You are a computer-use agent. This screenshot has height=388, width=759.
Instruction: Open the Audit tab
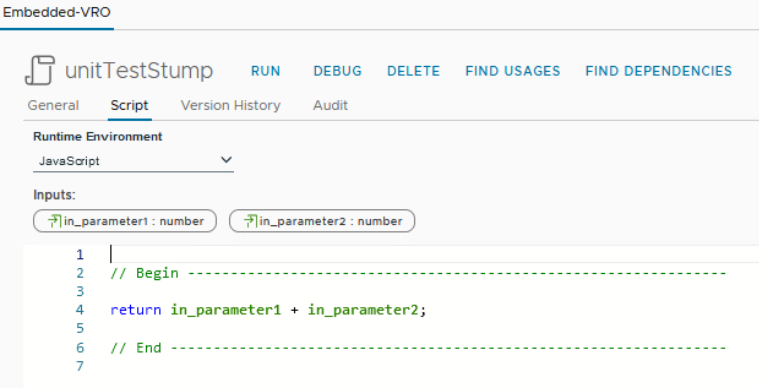pos(330,105)
